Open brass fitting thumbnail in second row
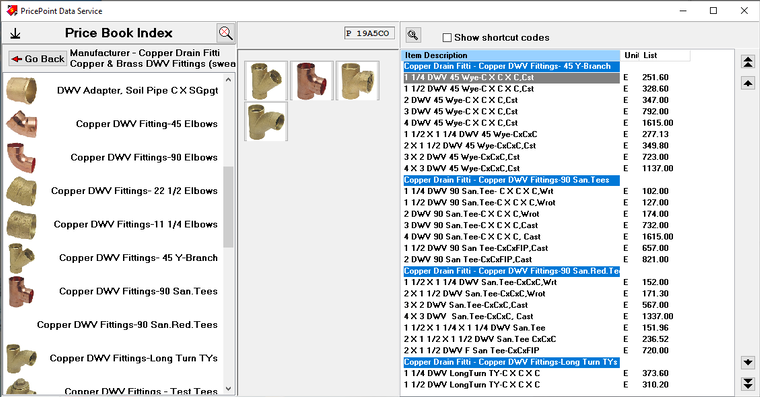Viewport: 760px width, 397px height. pyautogui.click(x=266, y=121)
